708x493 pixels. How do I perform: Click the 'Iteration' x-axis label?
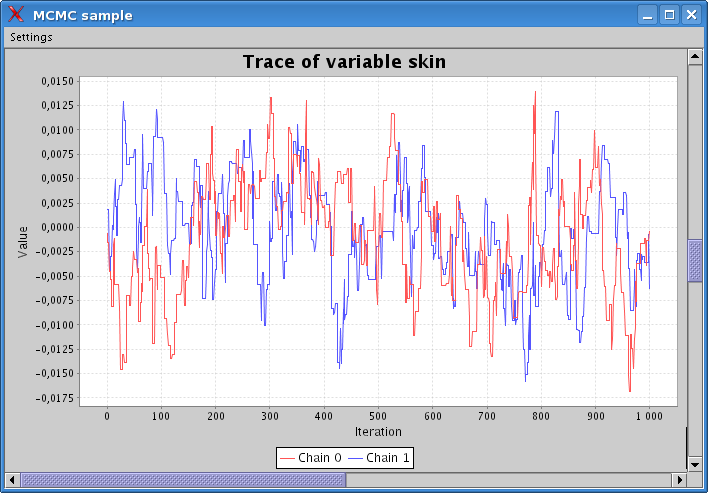[x=378, y=432]
